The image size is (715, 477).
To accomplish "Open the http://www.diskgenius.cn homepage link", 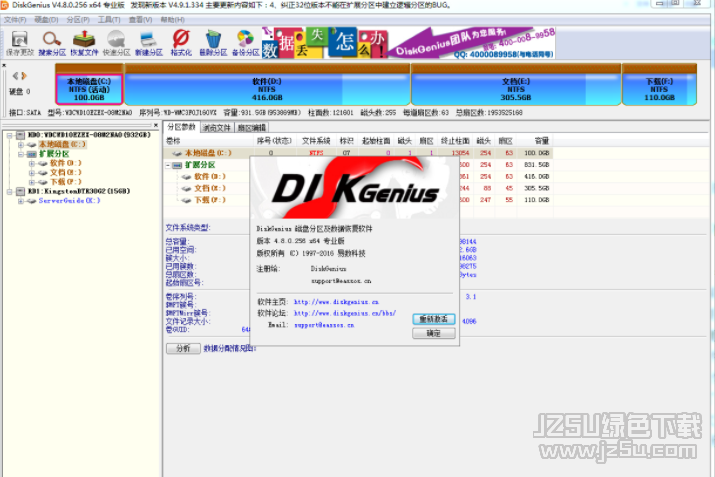I will (x=336, y=302).
